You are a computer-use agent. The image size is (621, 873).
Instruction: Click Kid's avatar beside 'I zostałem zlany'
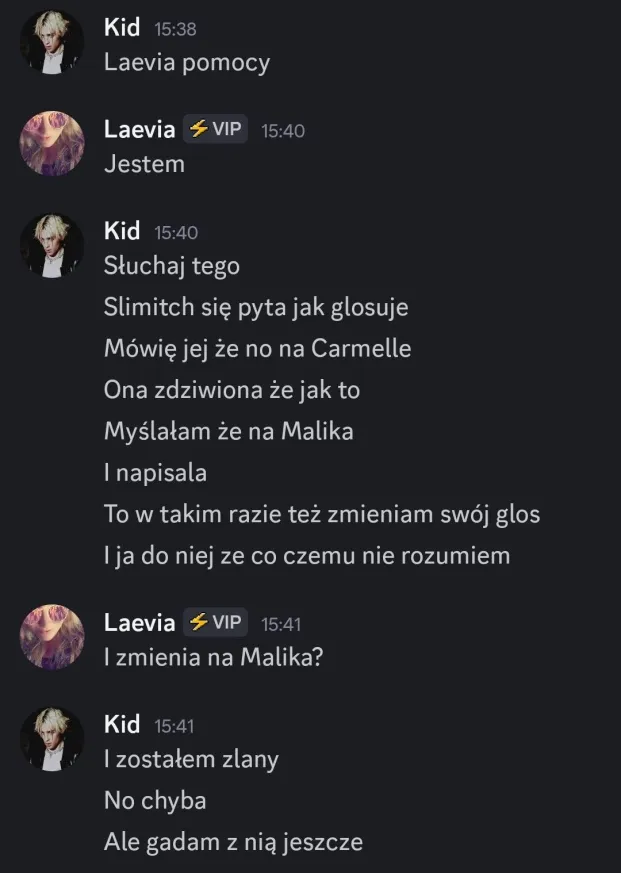tap(52, 739)
